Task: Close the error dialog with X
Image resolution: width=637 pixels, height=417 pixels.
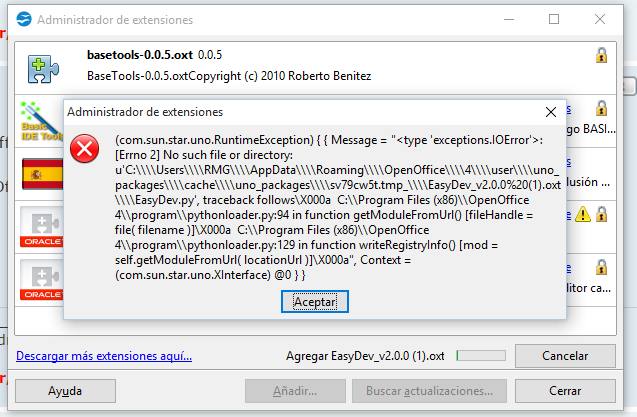Action: click(x=551, y=112)
